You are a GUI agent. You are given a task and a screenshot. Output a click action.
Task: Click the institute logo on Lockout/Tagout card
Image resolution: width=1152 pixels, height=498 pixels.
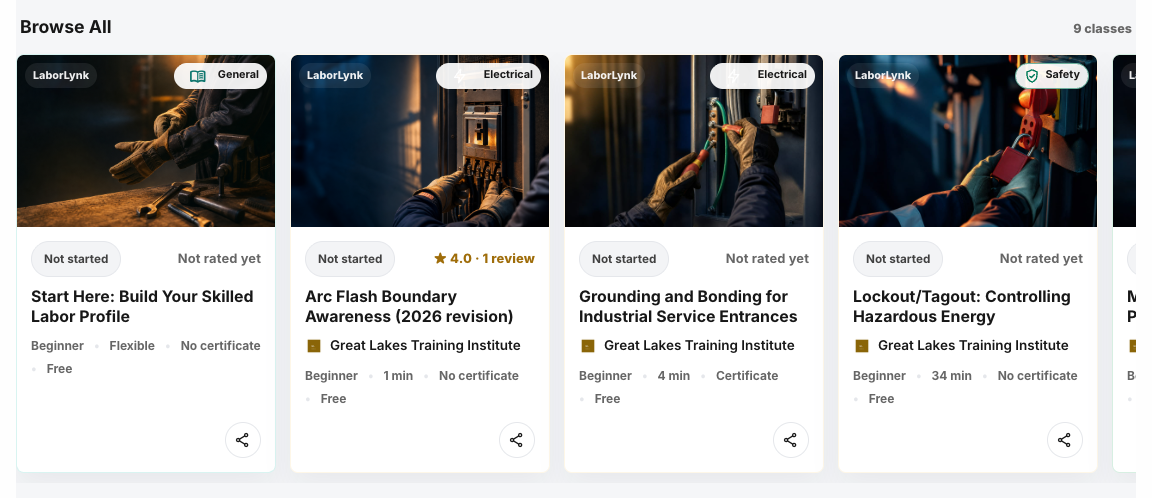(862, 346)
